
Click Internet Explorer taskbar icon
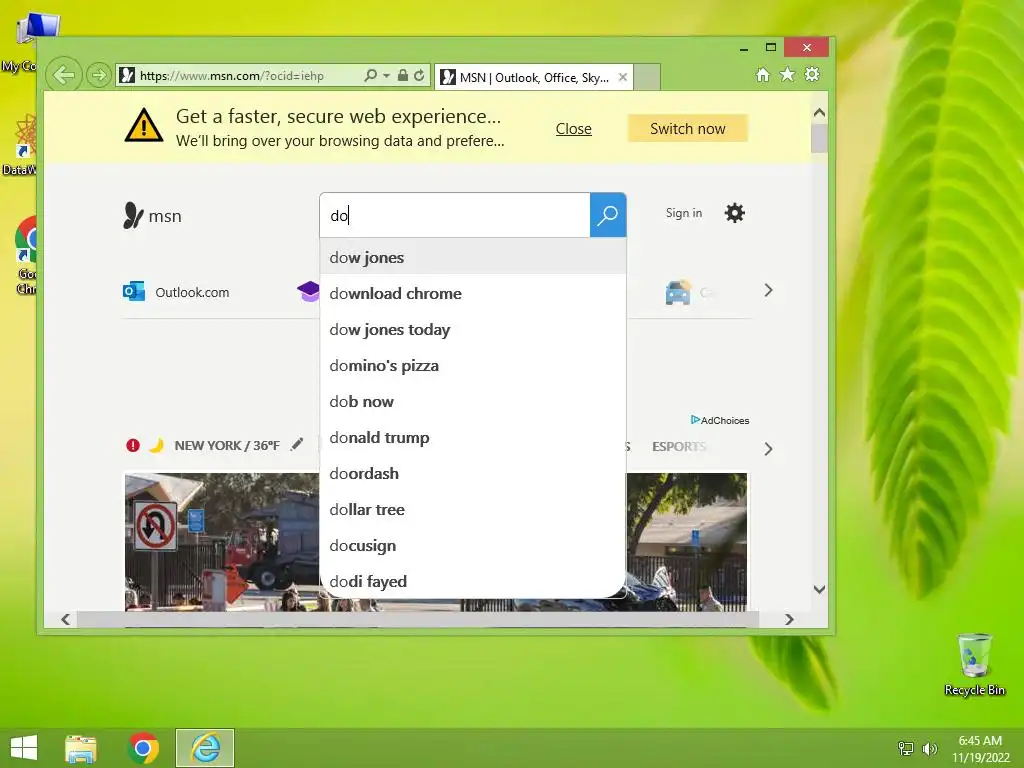coord(205,748)
